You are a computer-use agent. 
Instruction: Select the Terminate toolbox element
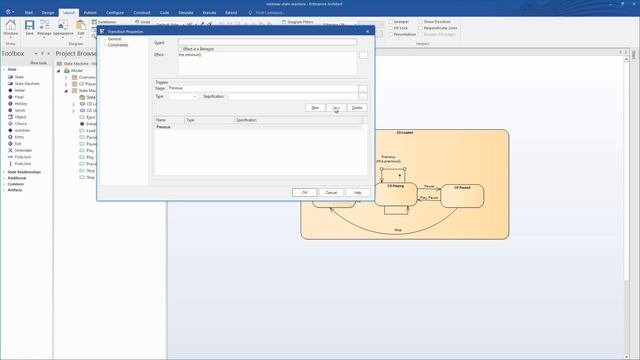click(x=20, y=150)
